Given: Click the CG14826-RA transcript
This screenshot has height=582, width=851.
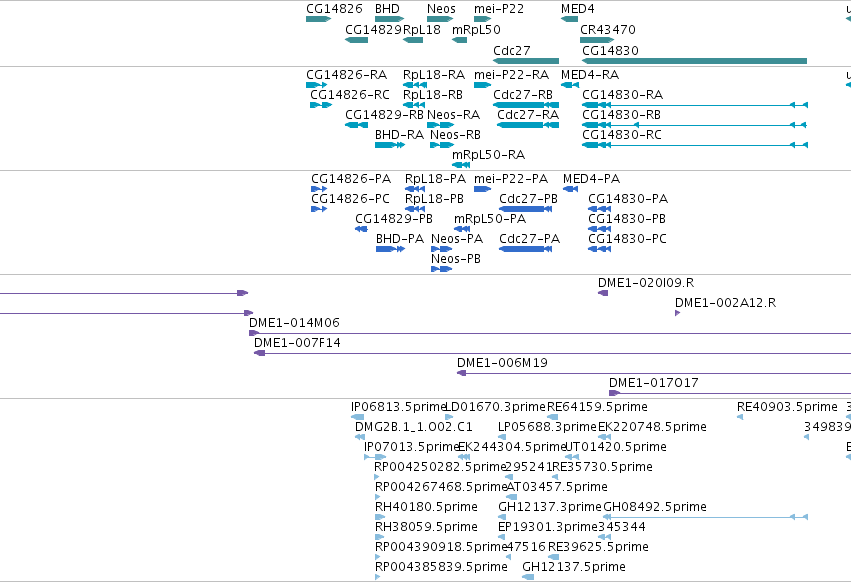Looking at the screenshot, I should point(316,85).
